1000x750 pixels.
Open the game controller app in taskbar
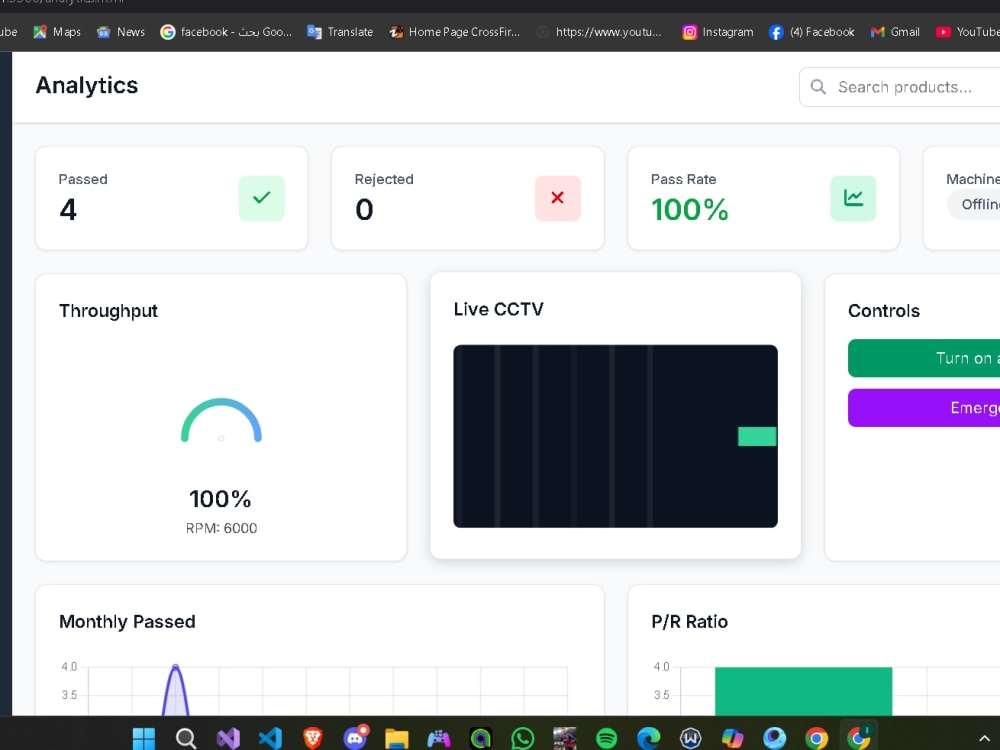coord(439,738)
